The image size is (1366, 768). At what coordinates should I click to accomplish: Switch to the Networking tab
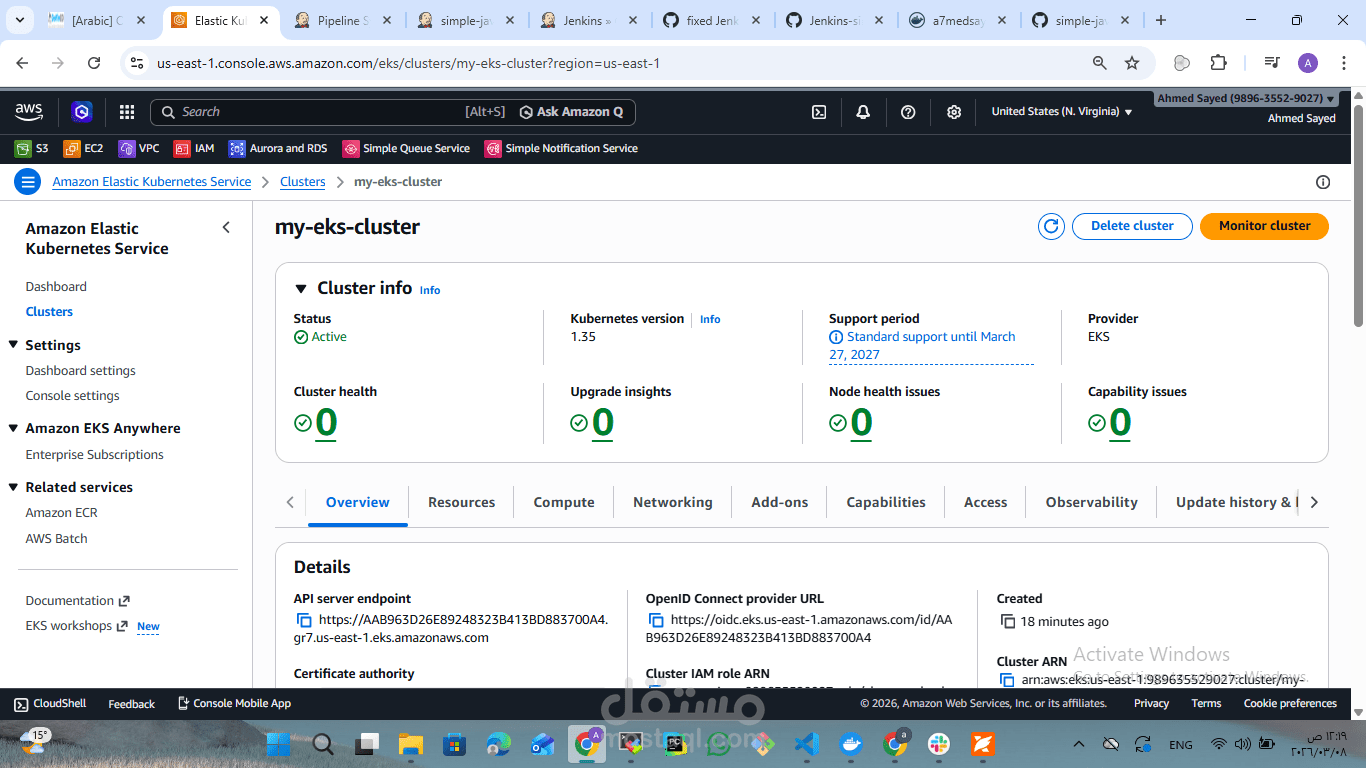click(673, 502)
